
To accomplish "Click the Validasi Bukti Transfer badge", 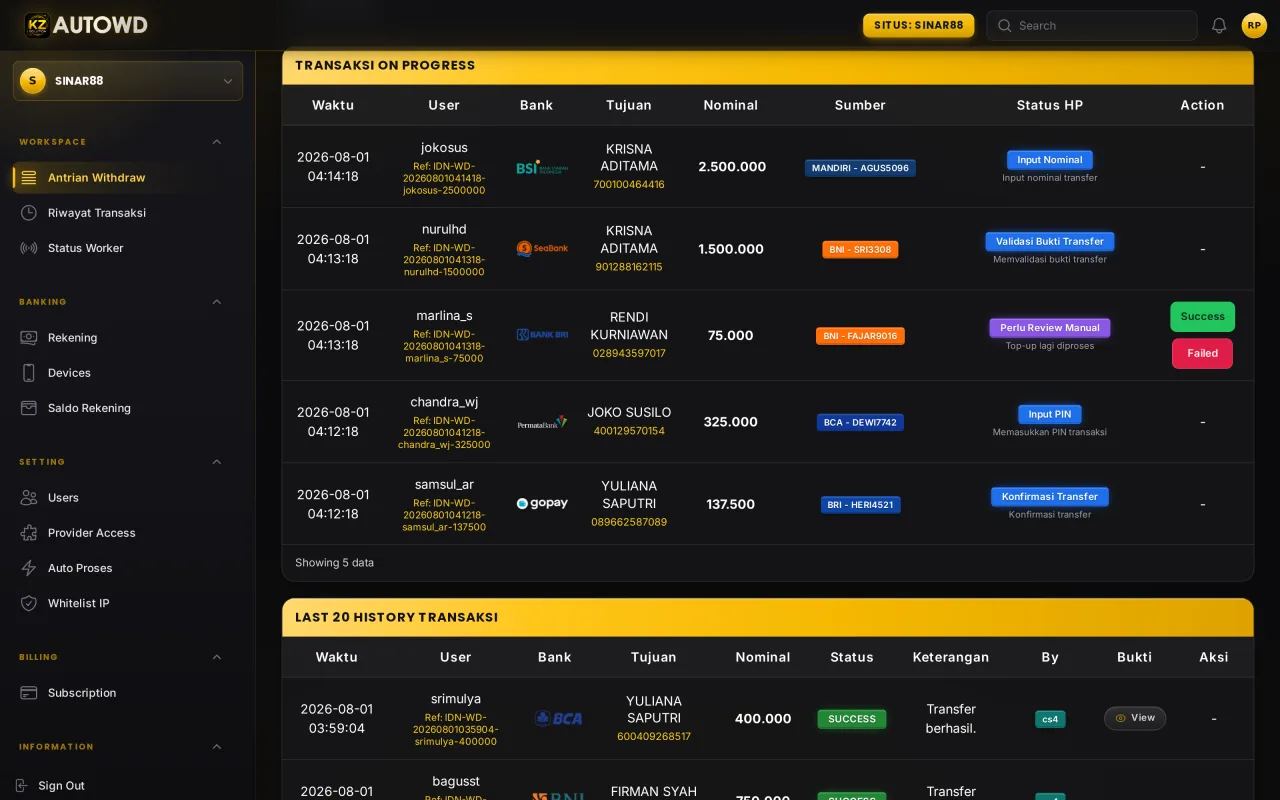I will tap(1050, 242).
